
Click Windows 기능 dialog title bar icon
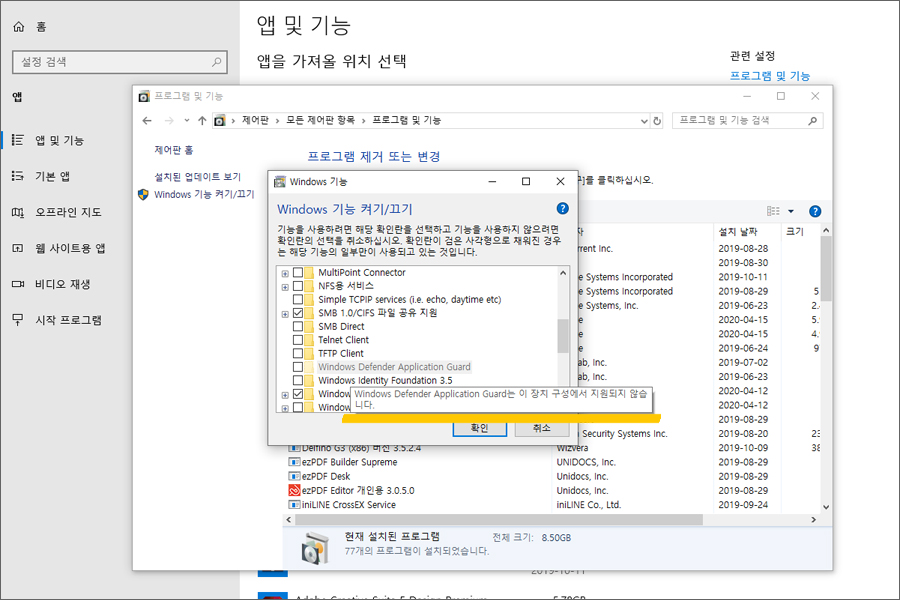click(280, 181)
